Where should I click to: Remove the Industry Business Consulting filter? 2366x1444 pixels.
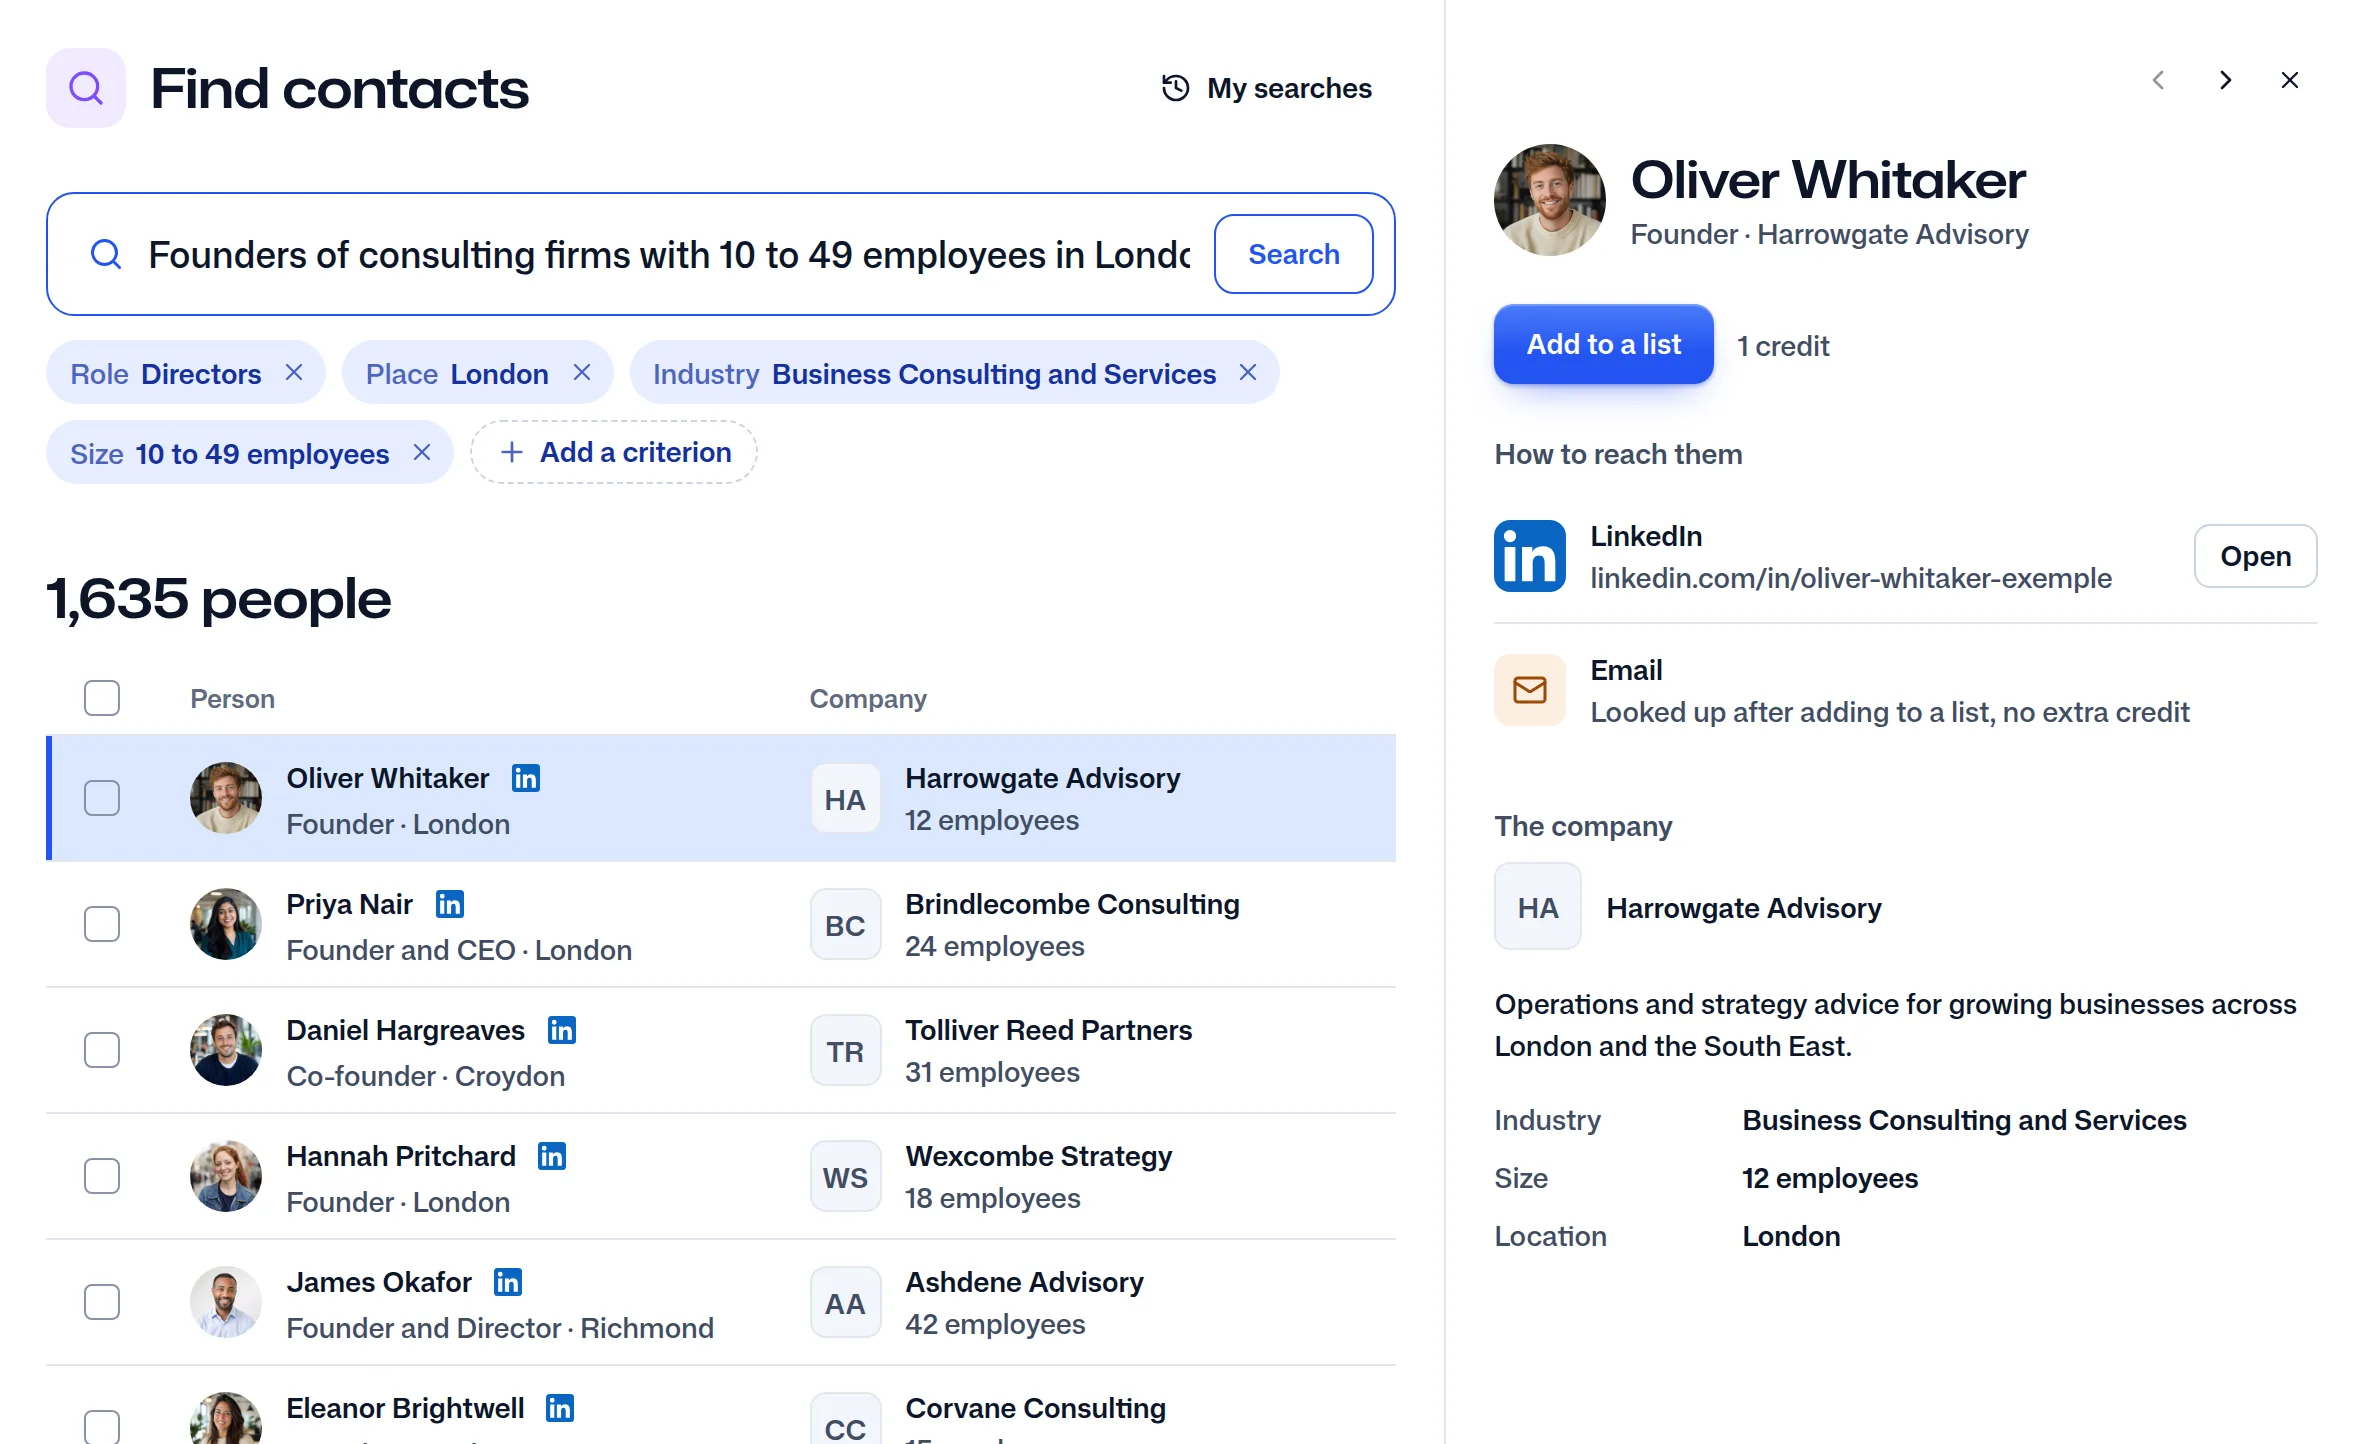(x=1248, y=372)
